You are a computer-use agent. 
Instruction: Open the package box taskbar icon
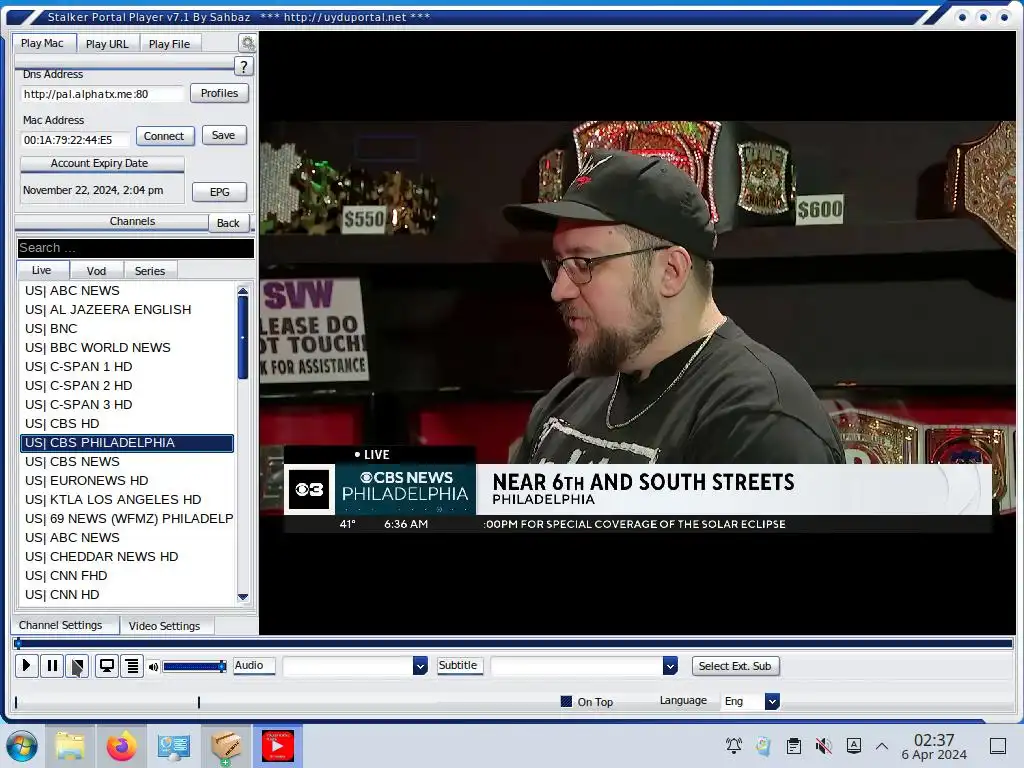(226, 746)
